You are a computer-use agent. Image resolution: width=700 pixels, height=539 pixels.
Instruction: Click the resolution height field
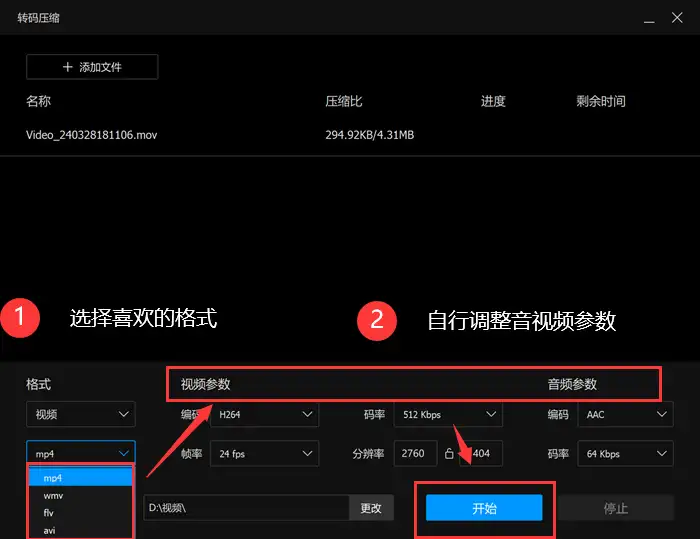click(481, 453)
